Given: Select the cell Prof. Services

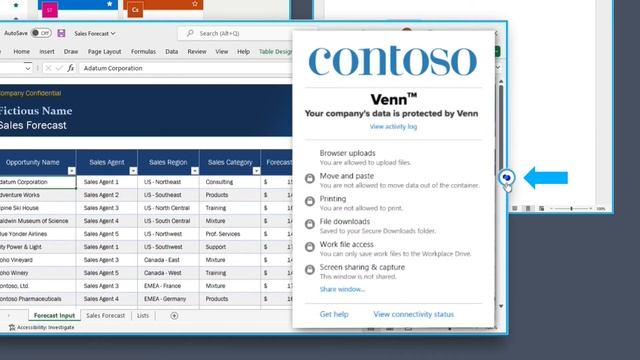Looking at the screenshot, I should (230, 234).
